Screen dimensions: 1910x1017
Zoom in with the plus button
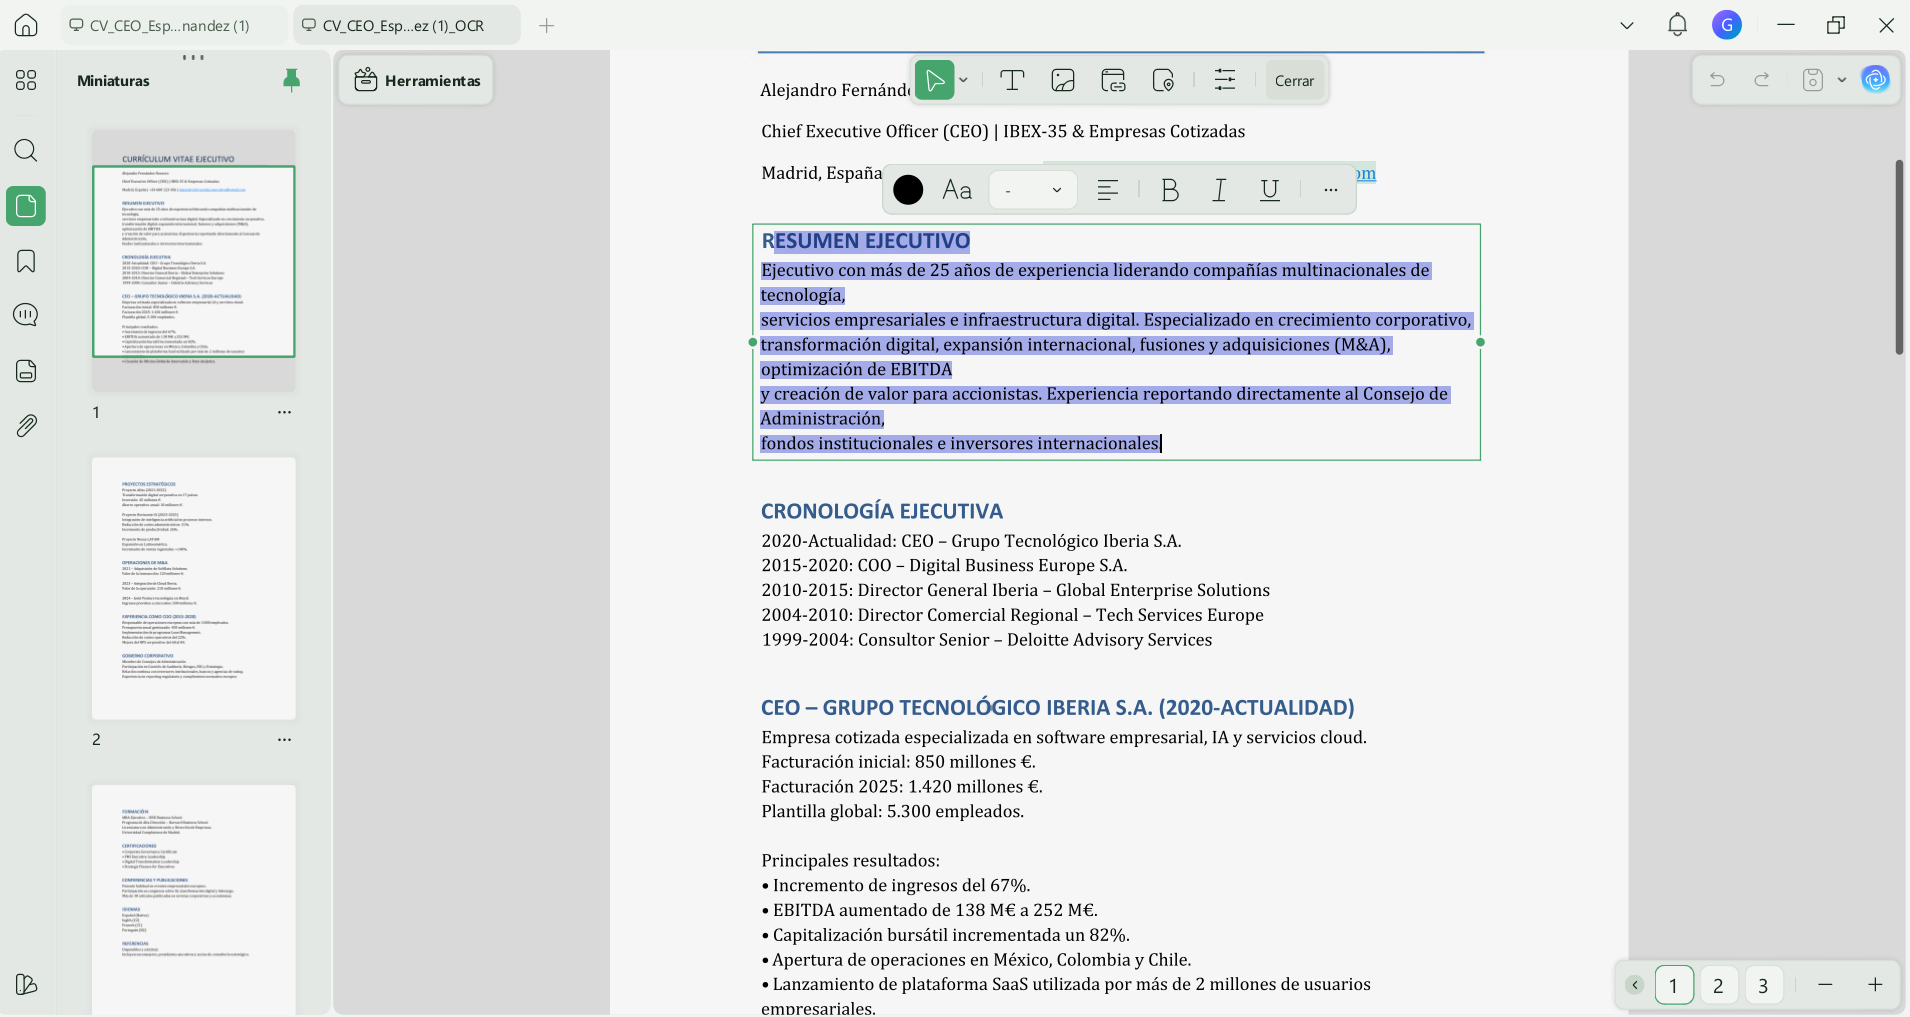tap(1875, 985)
